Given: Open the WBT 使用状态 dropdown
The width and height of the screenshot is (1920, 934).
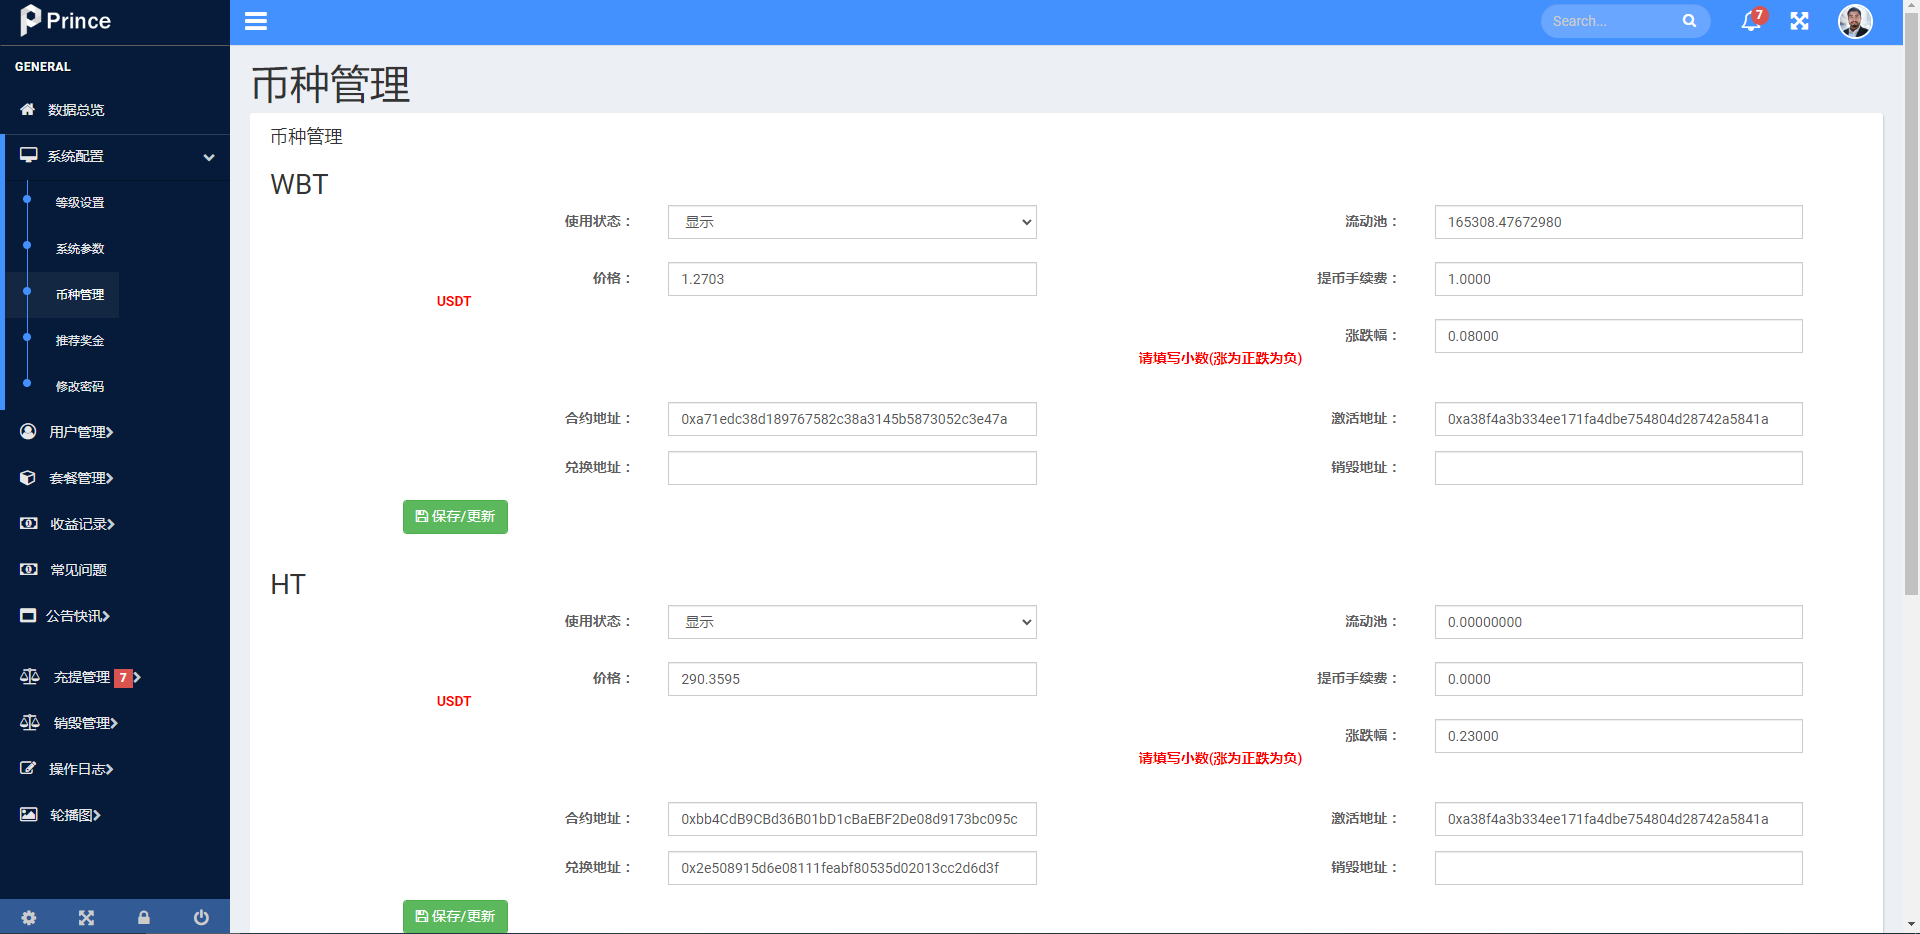Looking at the screenshot, I should pyautogui.click(x=851, y=222).
